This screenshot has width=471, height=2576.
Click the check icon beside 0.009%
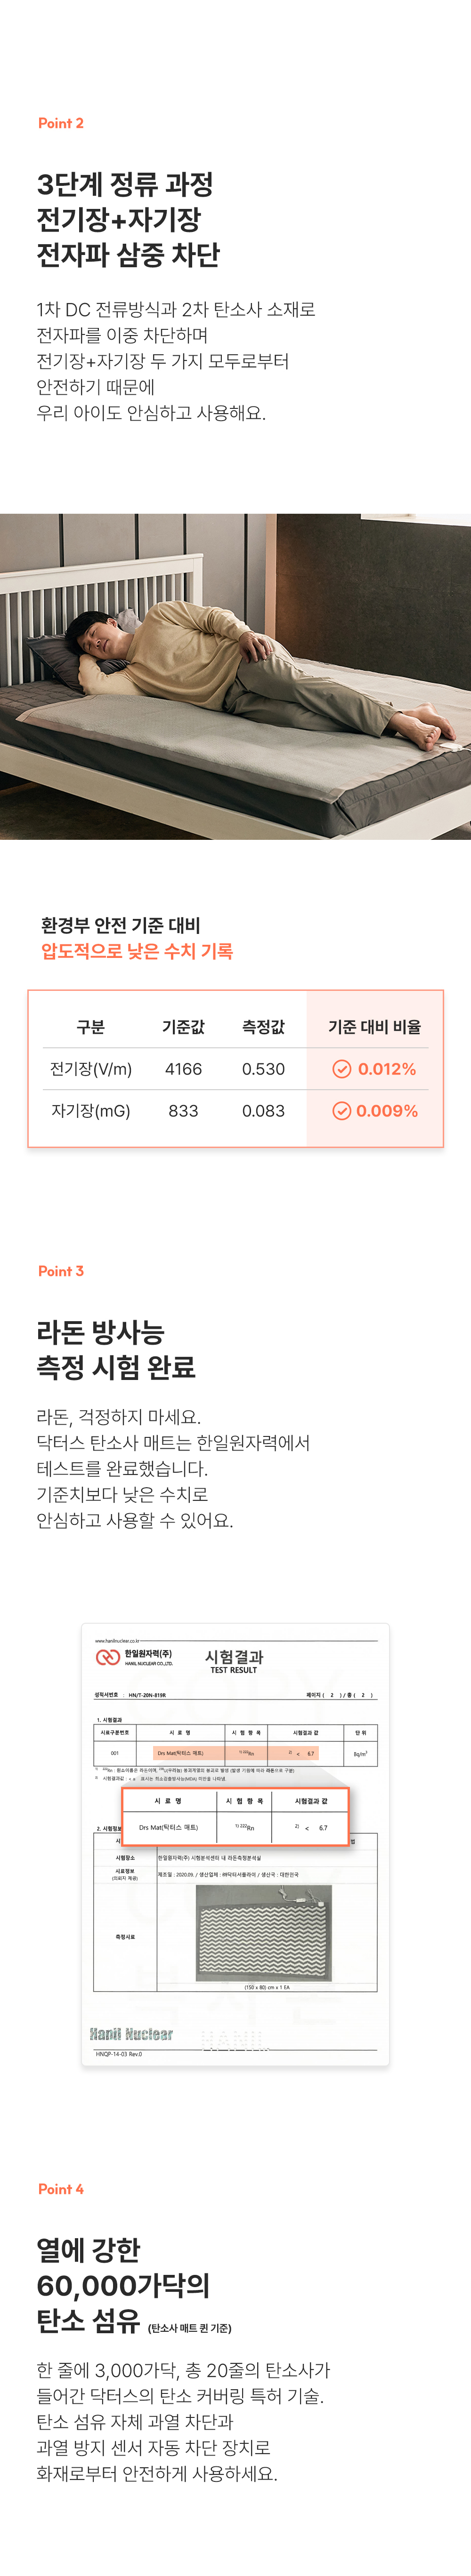[x=341, y=1111]
